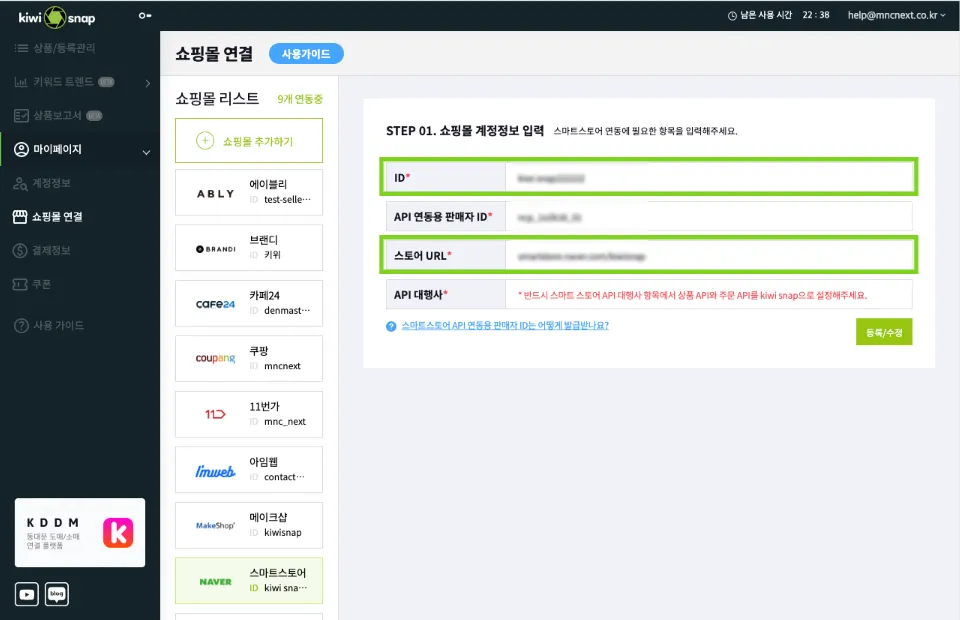Screen dimensions: 960x620
Task: Click the blue question mark help icon
Action: point(391,326)
